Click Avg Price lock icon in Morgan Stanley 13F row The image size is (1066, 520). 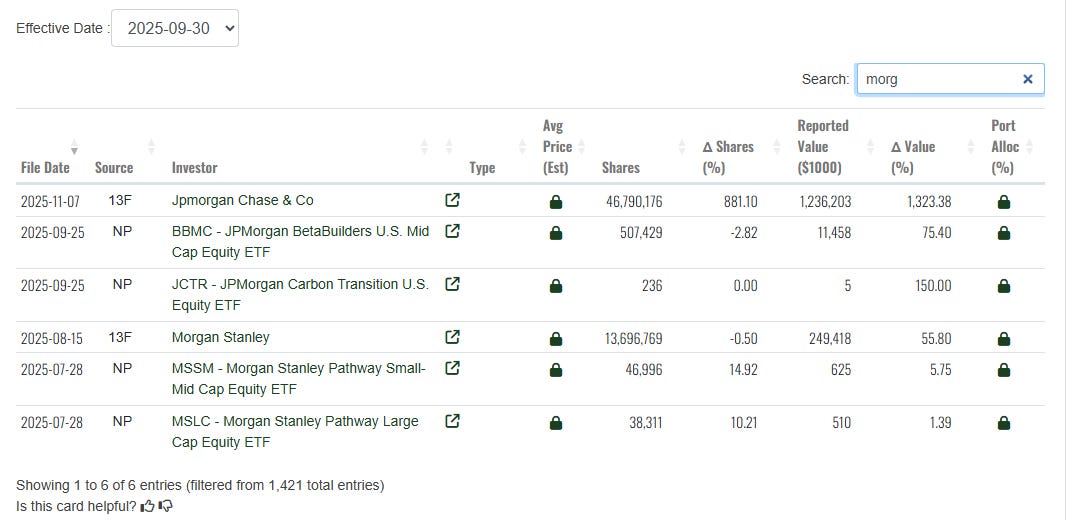(555, 339)
